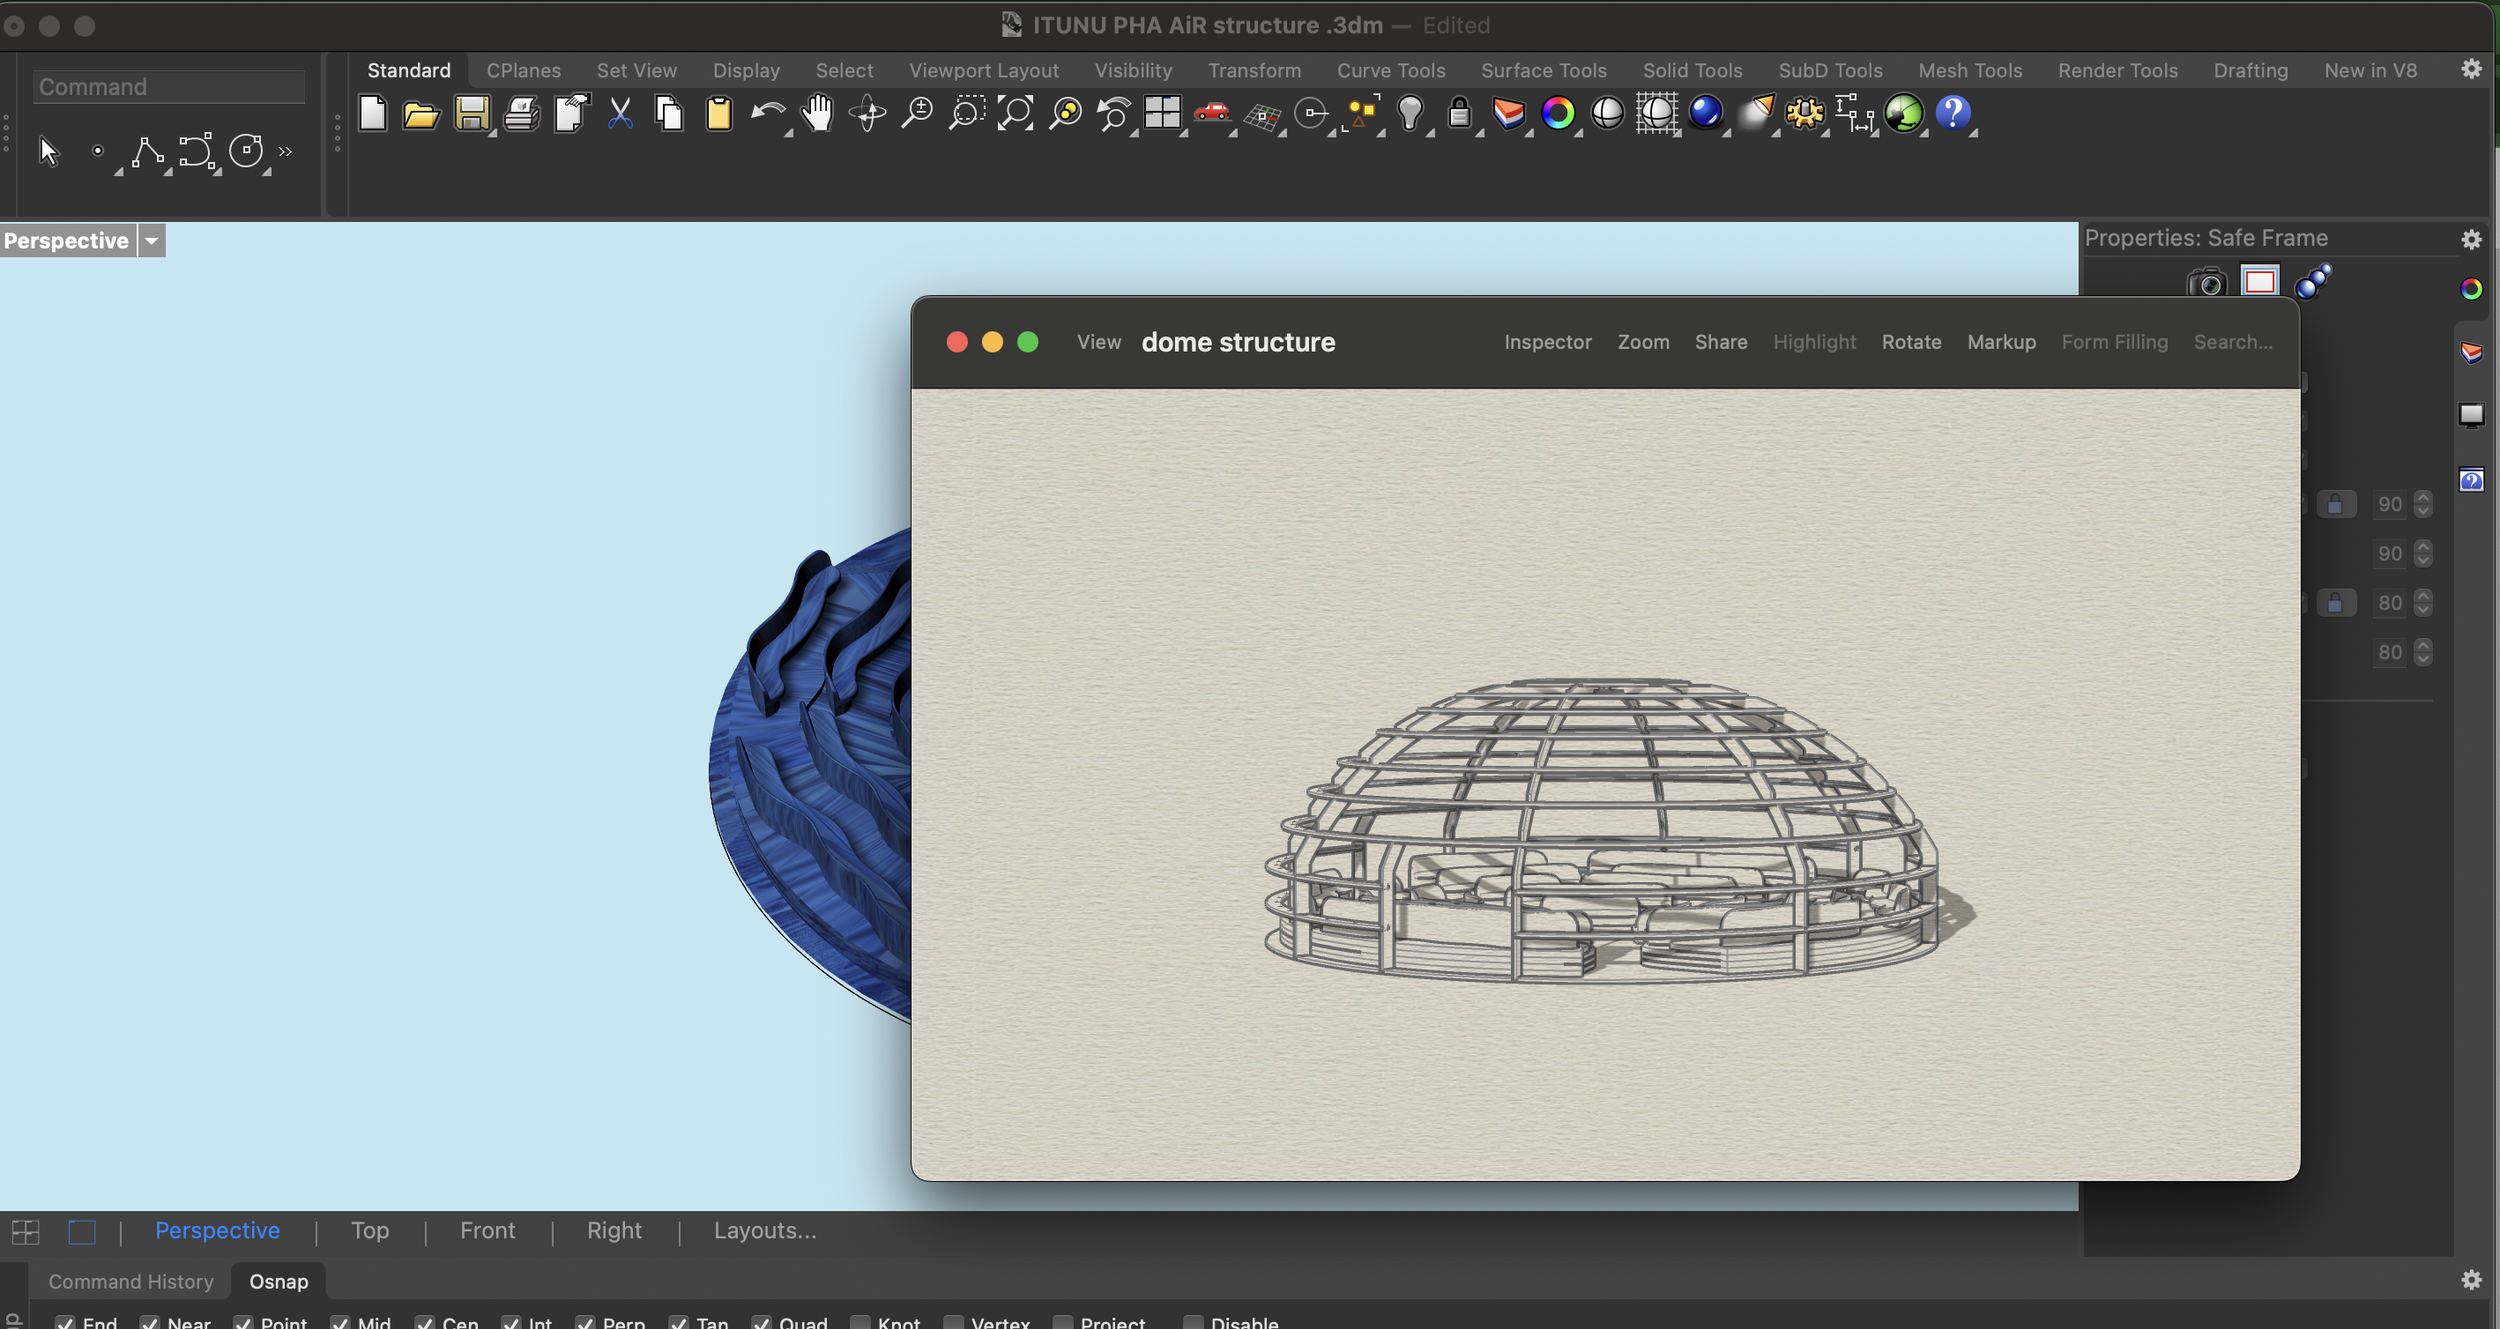
Task: Open the Perspective viewport dropdown
Action: coord(151,240)
